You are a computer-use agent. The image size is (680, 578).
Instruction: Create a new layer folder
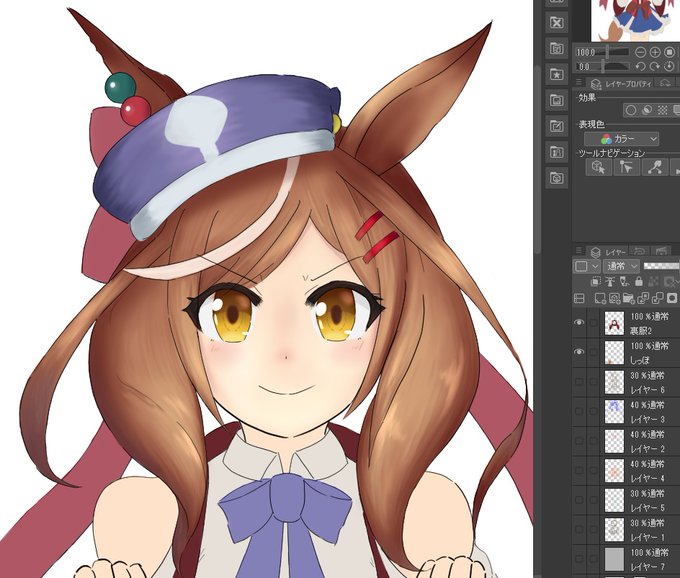click(x=629, y=298)
